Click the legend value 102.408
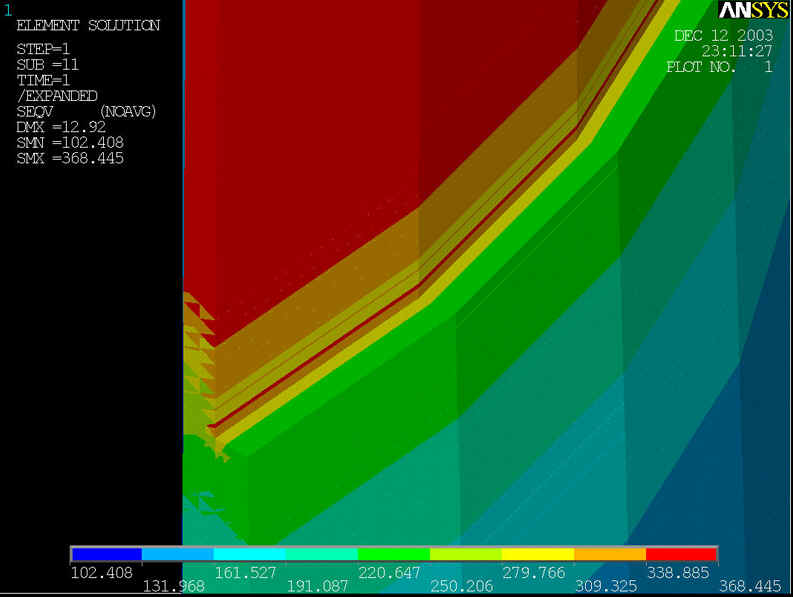The width and height of the screenshot is (793, 597). [102, 573]
